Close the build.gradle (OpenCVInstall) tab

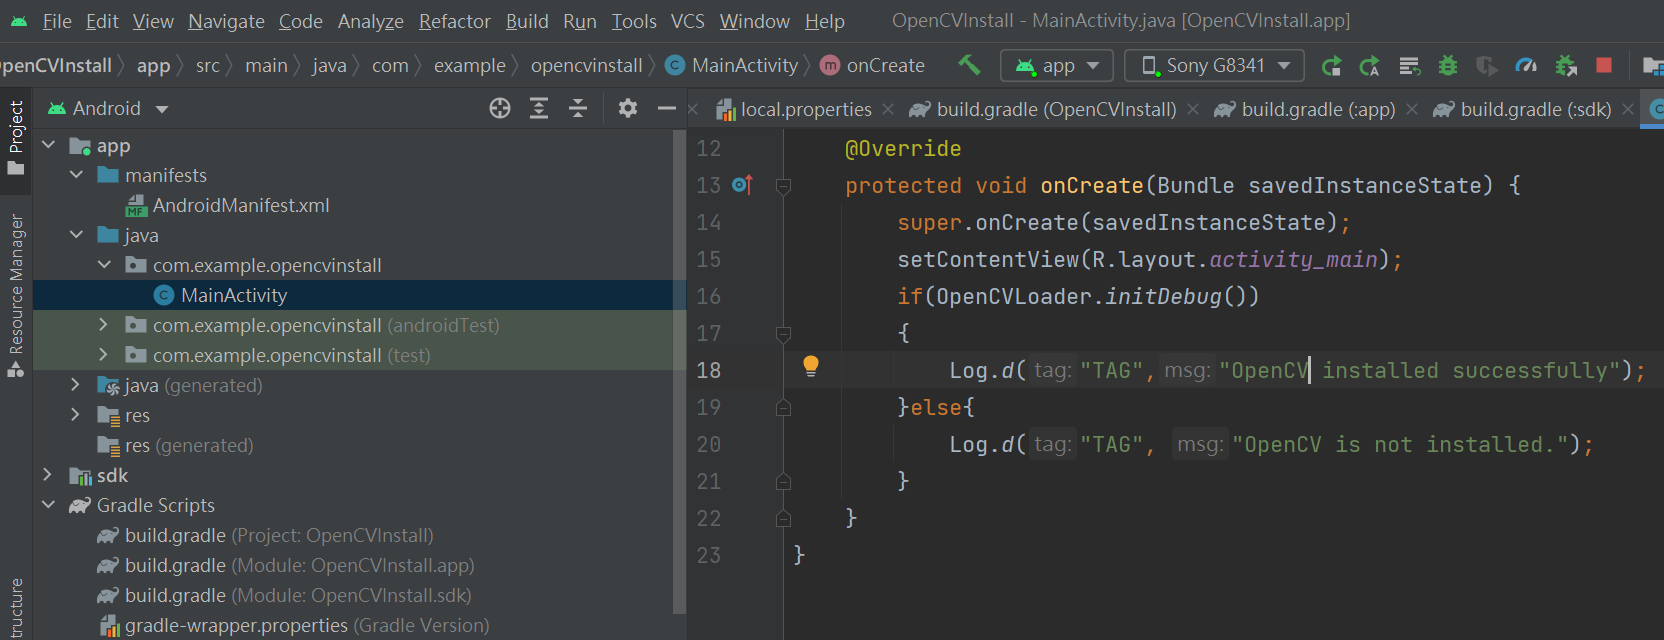[x=1193, y=109]
